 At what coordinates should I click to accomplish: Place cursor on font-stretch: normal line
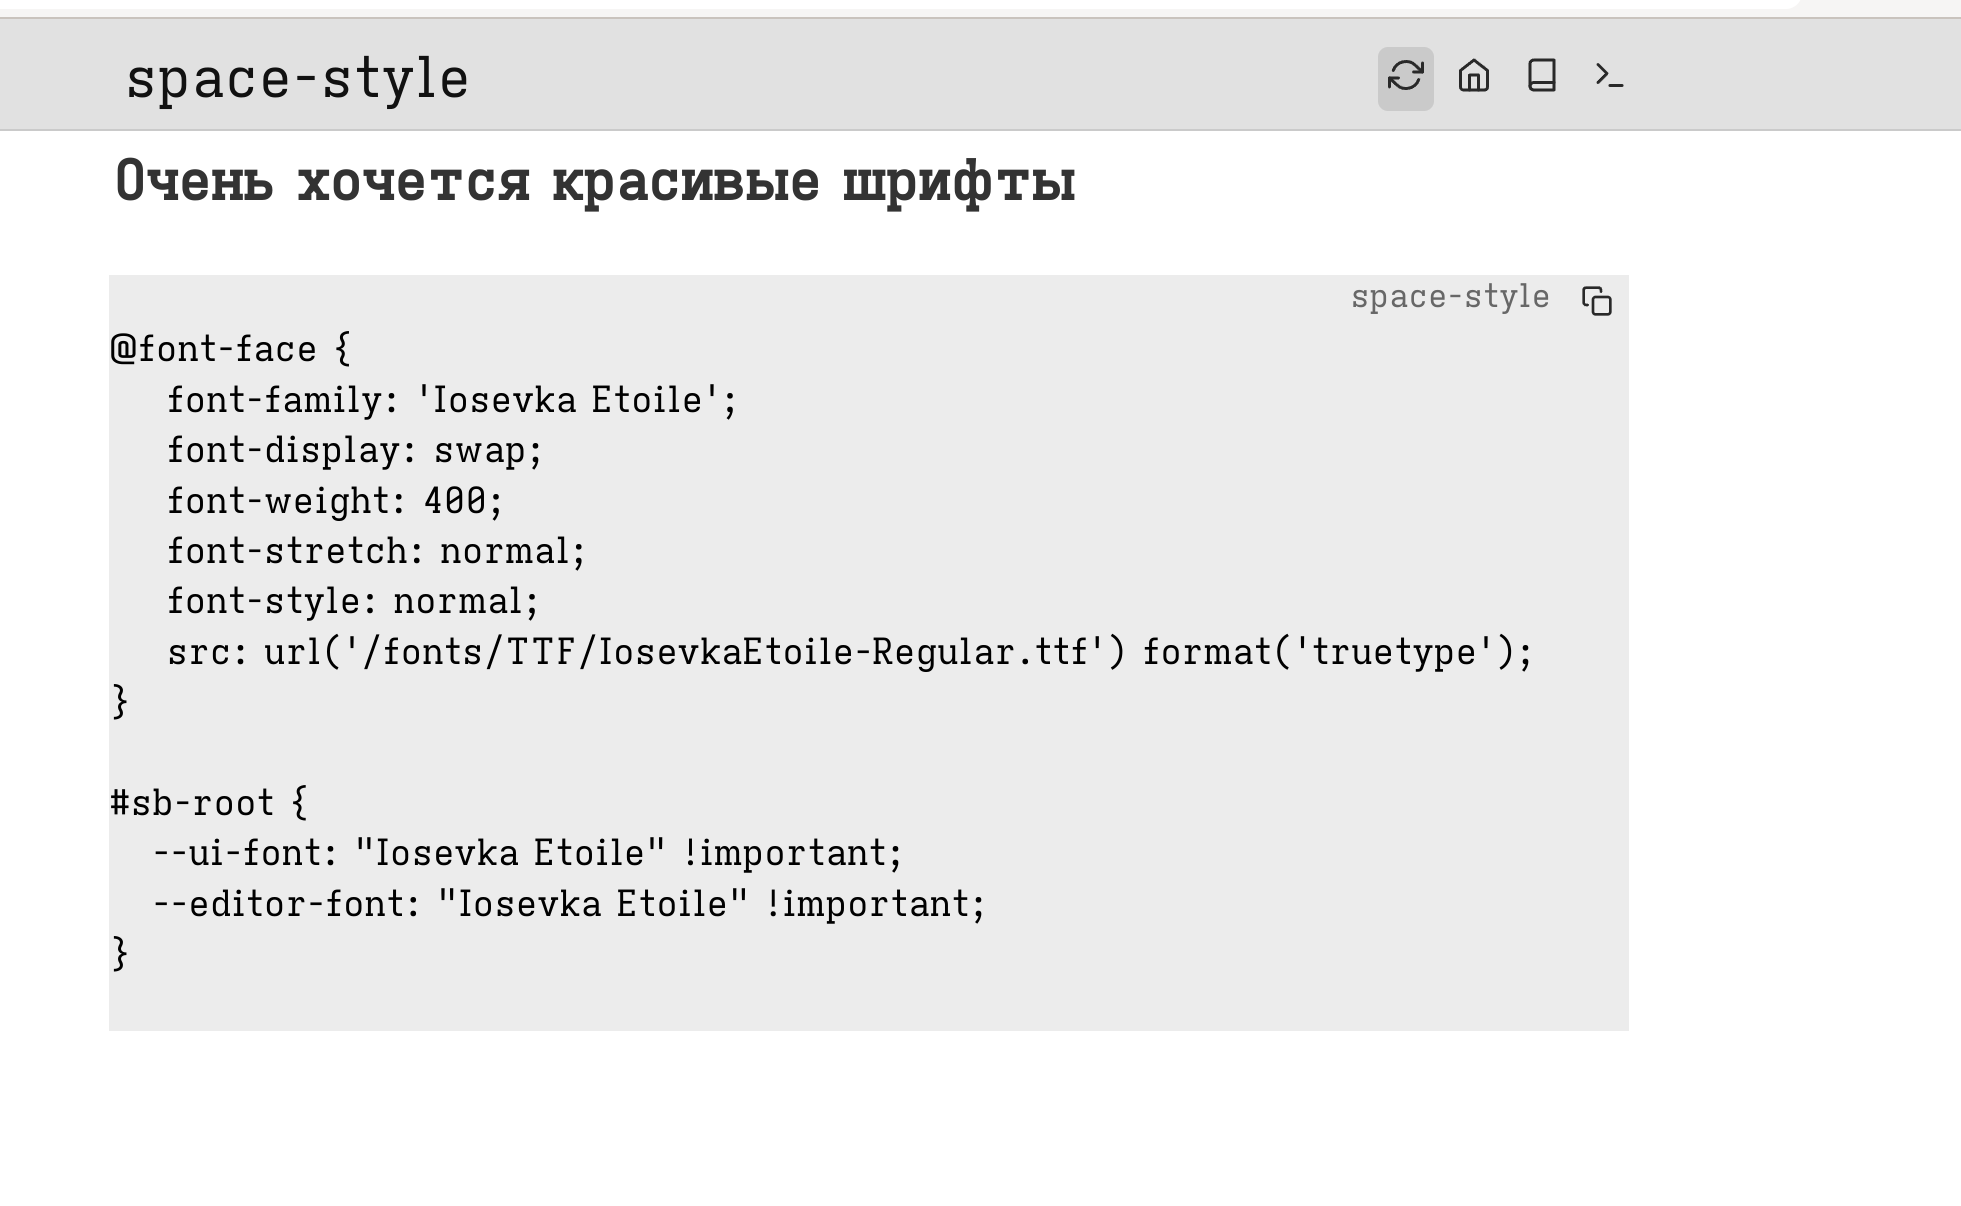(375, 551)
